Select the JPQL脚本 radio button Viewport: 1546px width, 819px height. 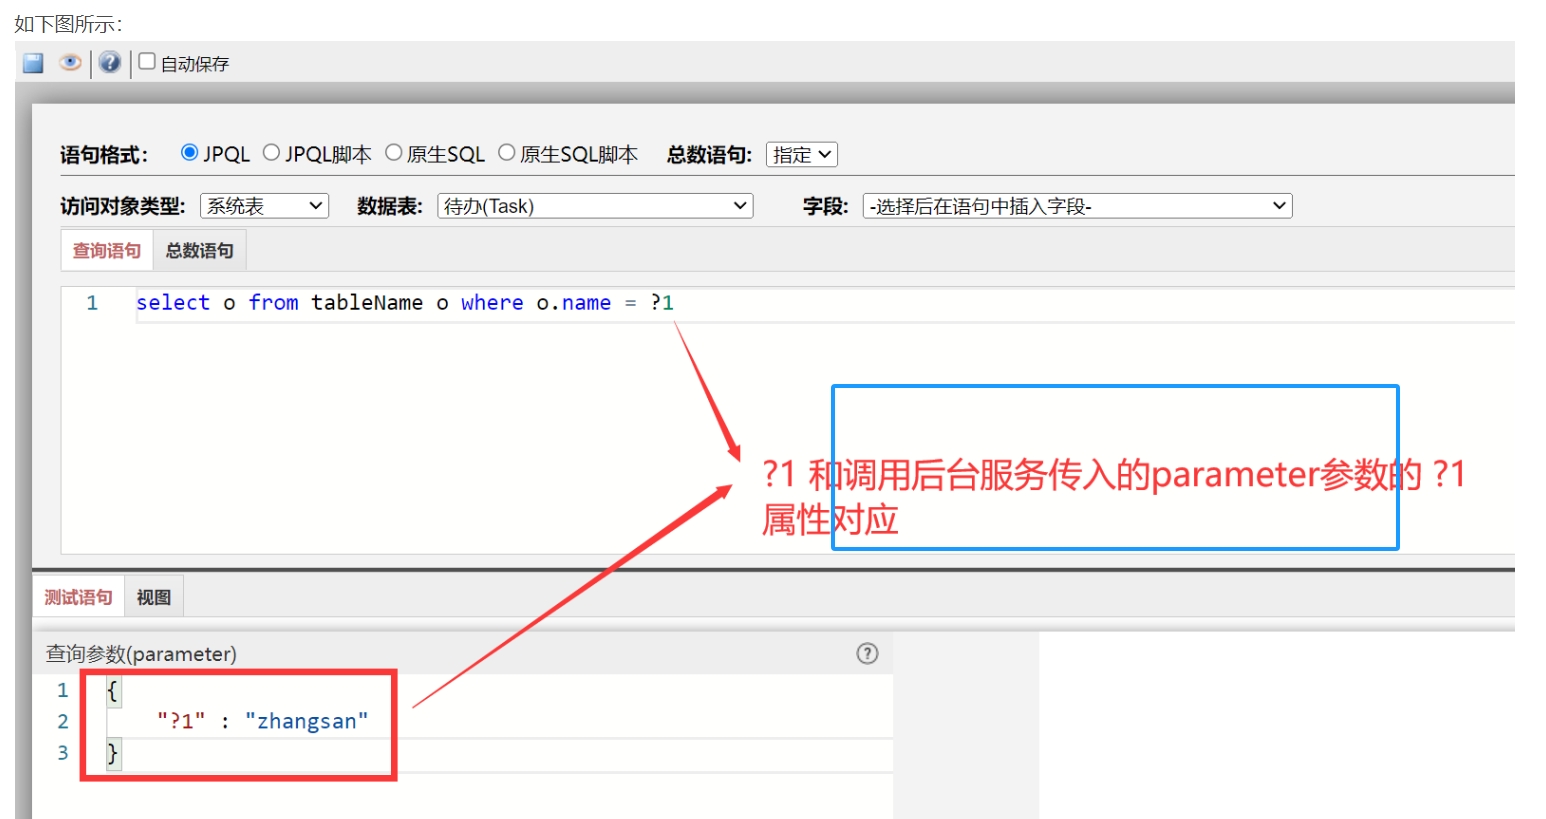tap(271, 151)
